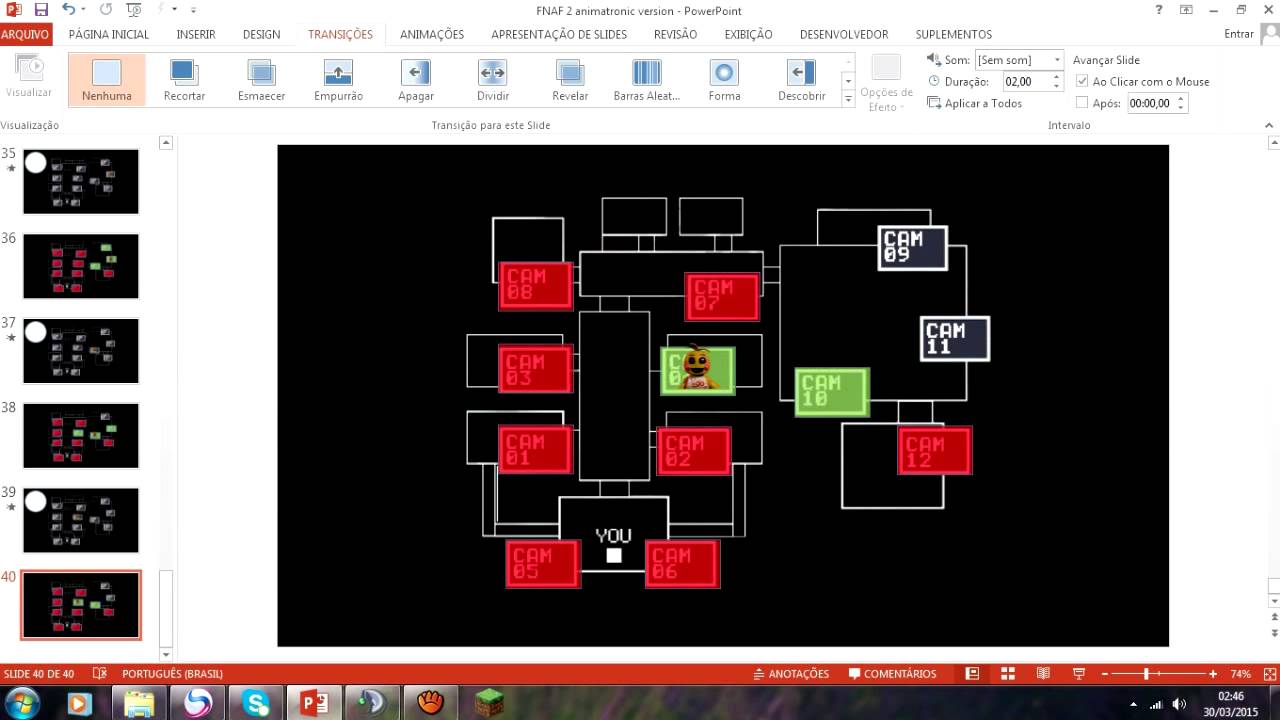This screenshot has width=1280, height=720.
Task: Switch to Slide Sorter view
Action: [1008, 674]
